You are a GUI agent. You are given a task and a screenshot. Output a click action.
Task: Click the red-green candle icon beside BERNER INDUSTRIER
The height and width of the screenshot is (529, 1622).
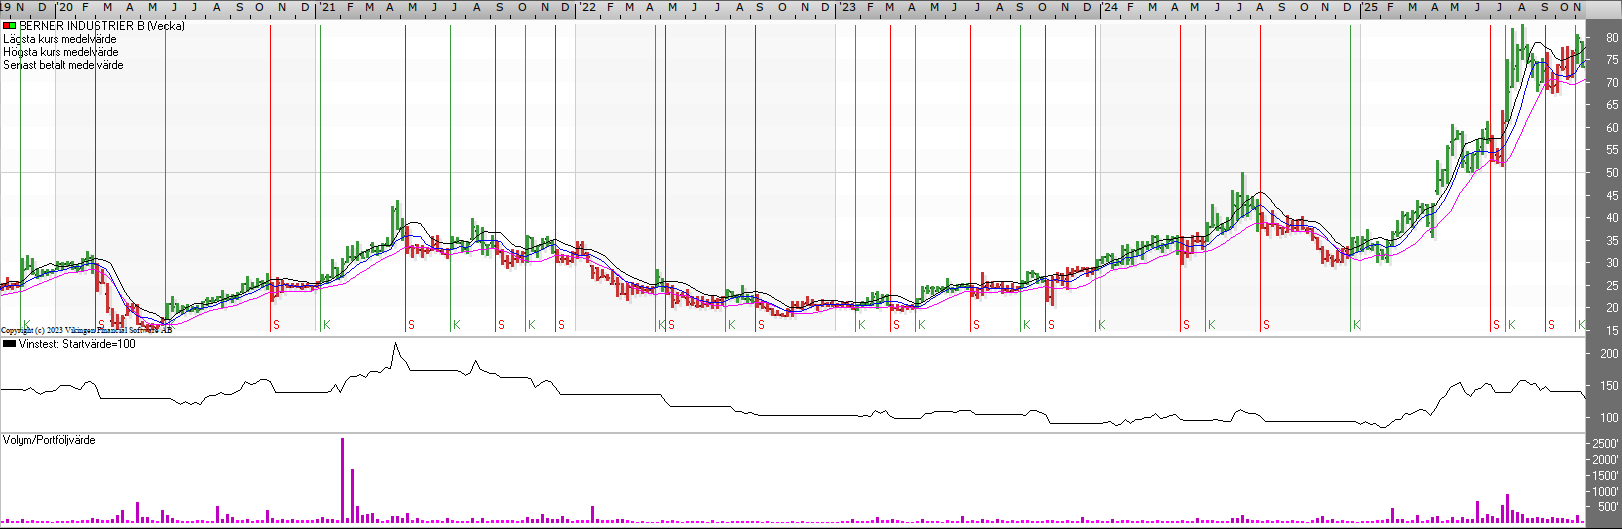click(x=9, y=26)
